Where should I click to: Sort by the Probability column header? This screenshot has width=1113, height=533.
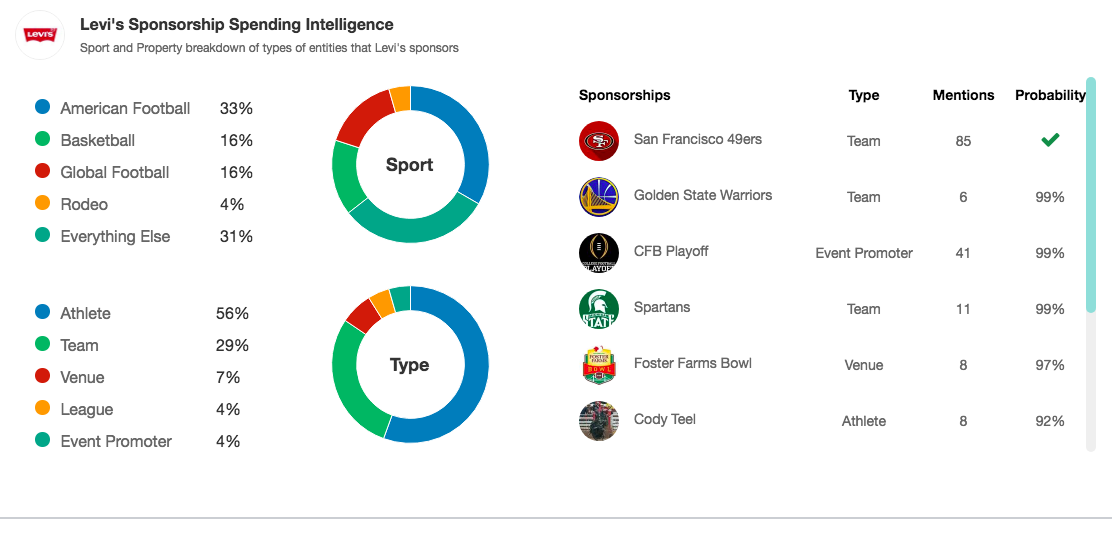[1050, 95]
